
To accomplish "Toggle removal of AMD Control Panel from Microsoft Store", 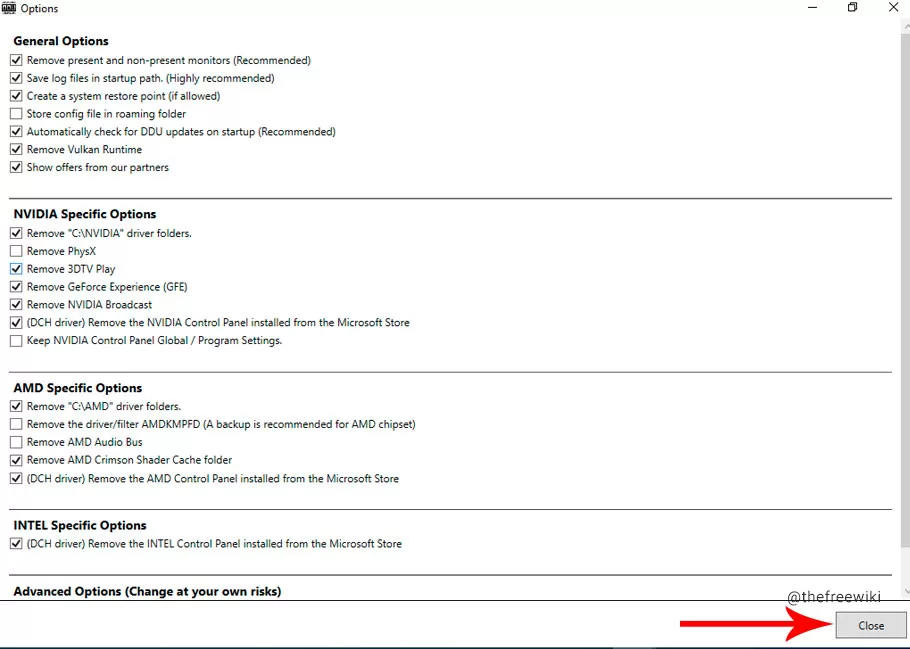I will [16, 479].
